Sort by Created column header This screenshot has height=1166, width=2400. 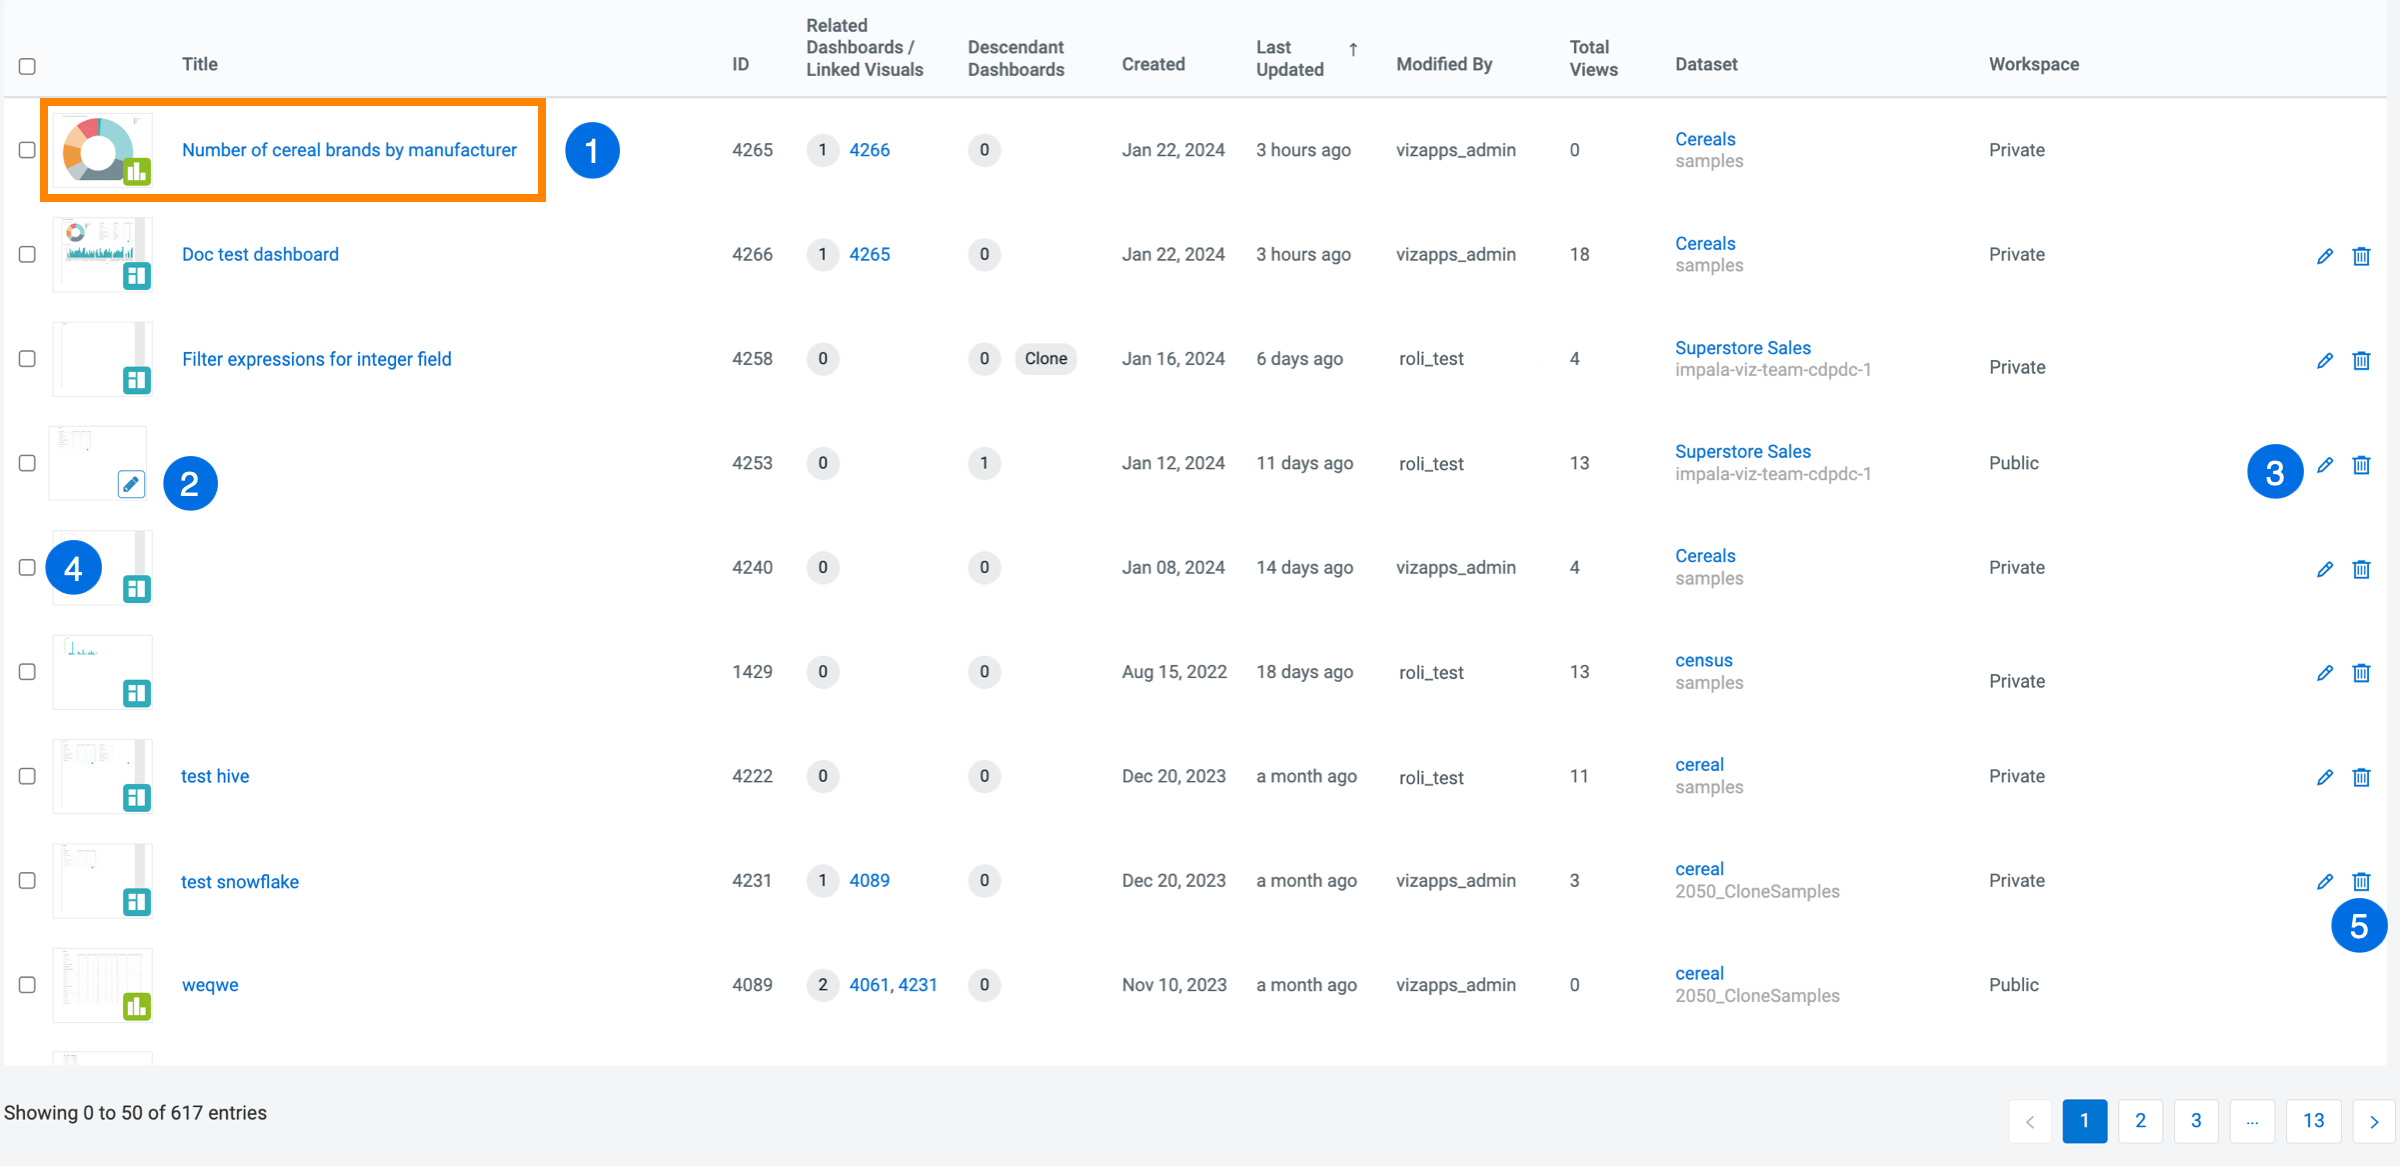click(x=1153, y=64)
